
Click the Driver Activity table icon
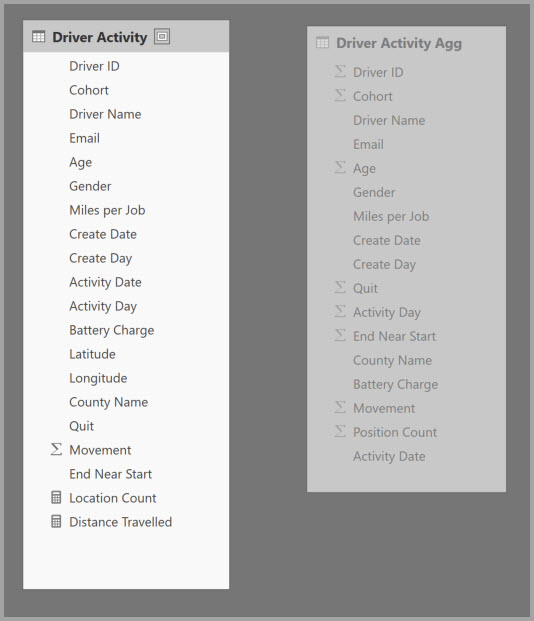[x=38, y=37]
